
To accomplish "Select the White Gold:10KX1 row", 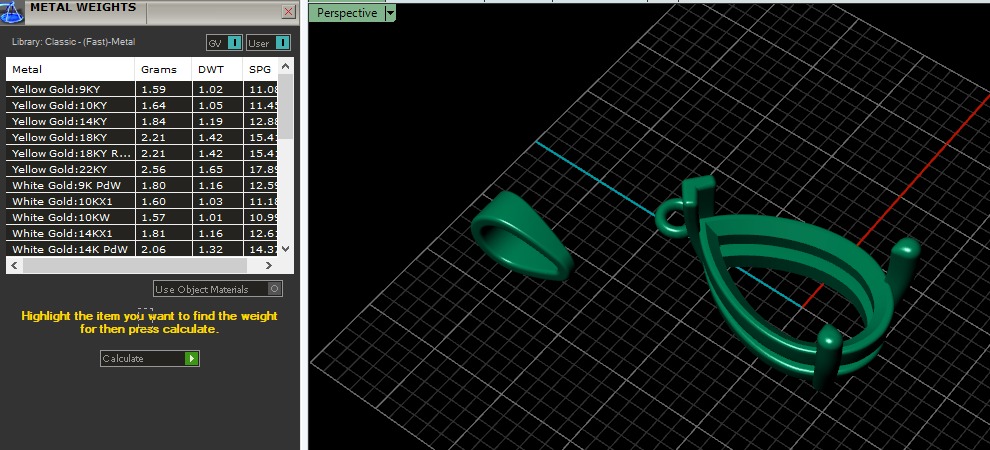I will 141,201.
